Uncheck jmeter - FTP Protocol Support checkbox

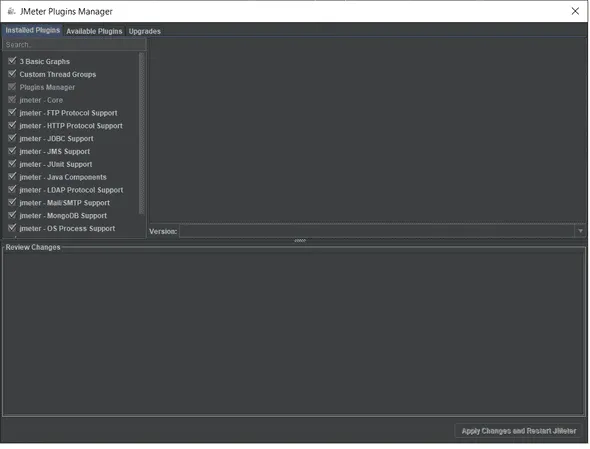pyautogui.click(x=12, y=112)
